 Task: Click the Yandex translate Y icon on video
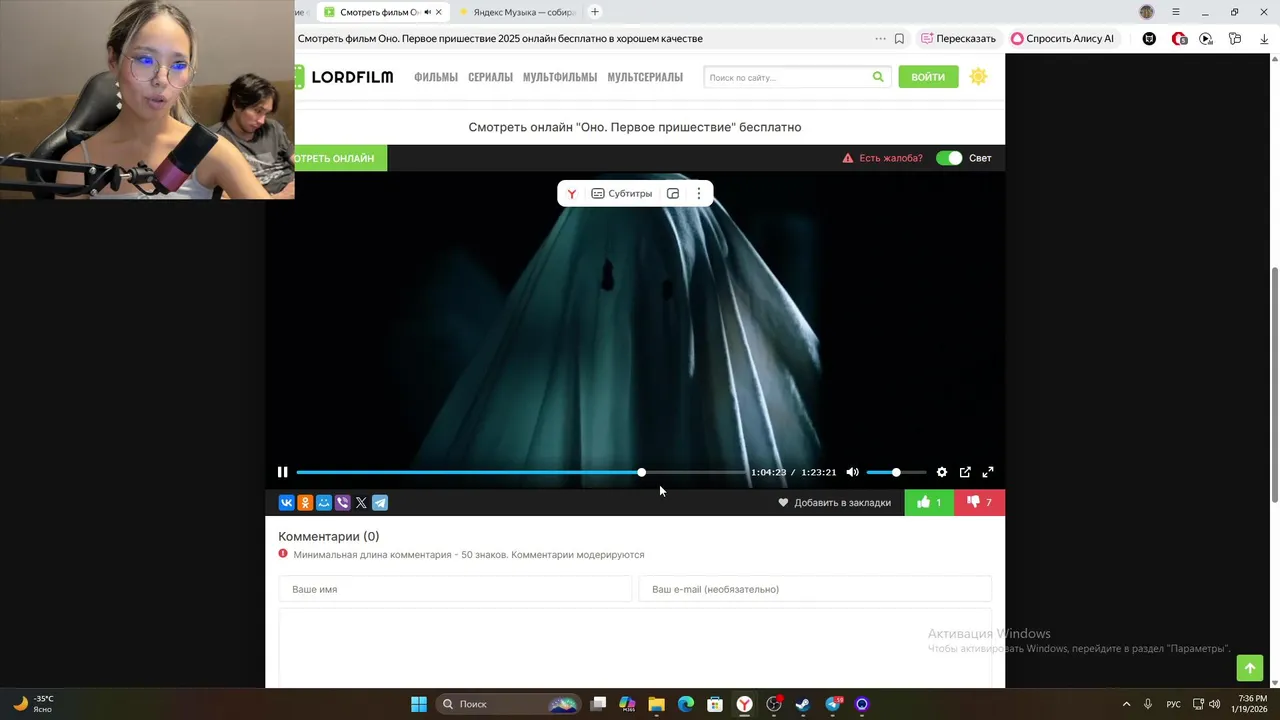click(571, 194)
